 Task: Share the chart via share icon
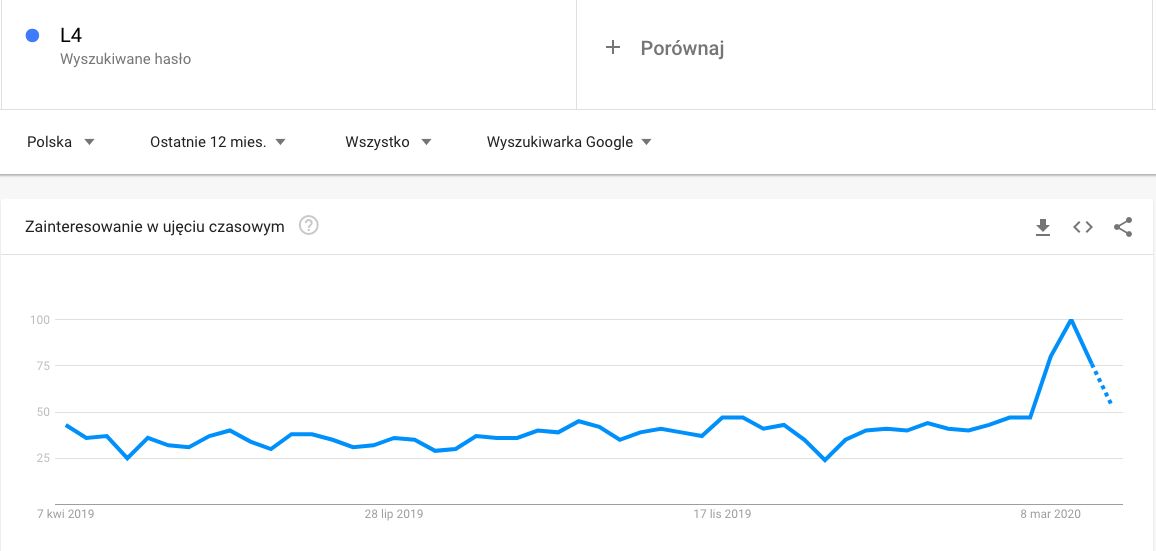1123,227
